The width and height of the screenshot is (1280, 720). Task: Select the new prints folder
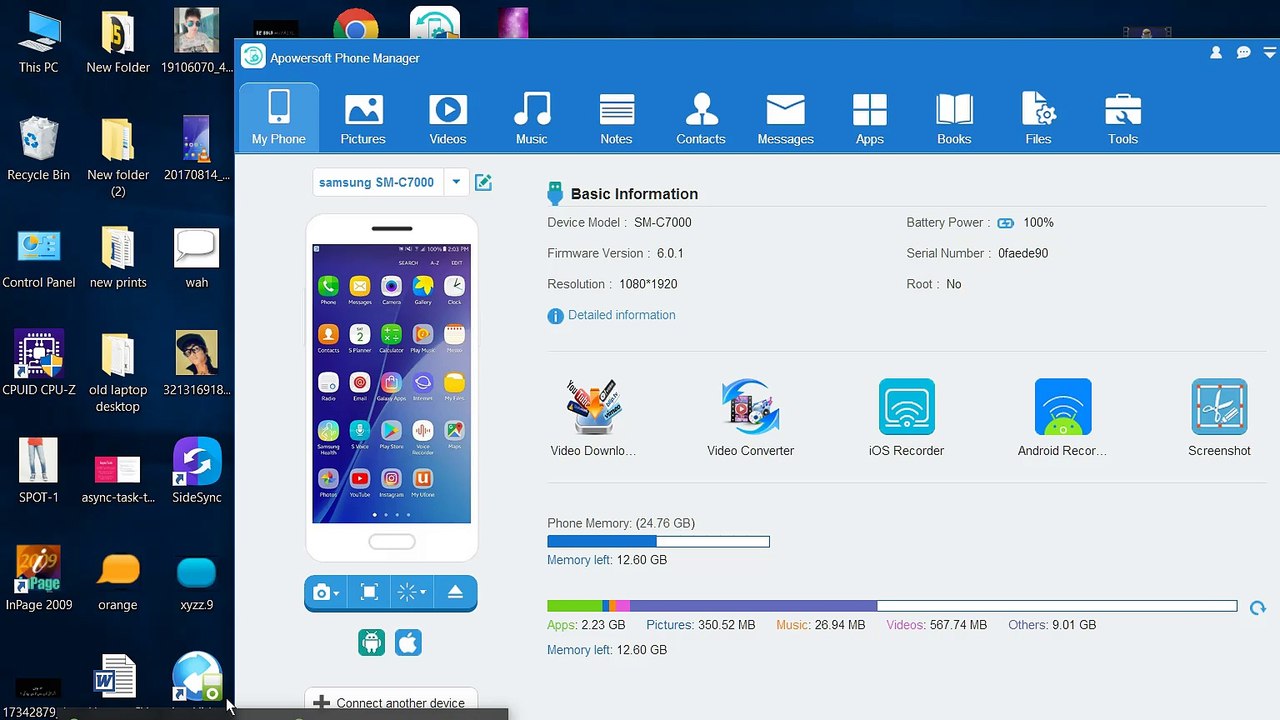[x=118, y=257]
